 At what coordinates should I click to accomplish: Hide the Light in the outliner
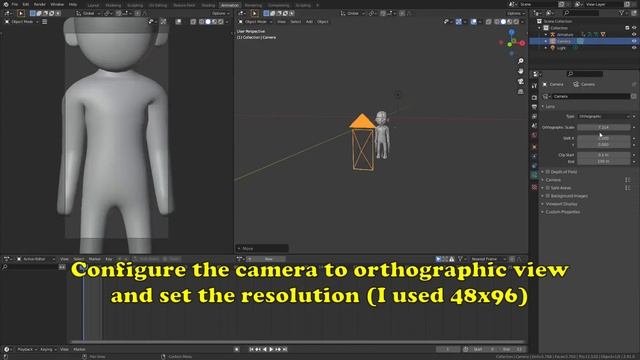(x=634, y=48)
